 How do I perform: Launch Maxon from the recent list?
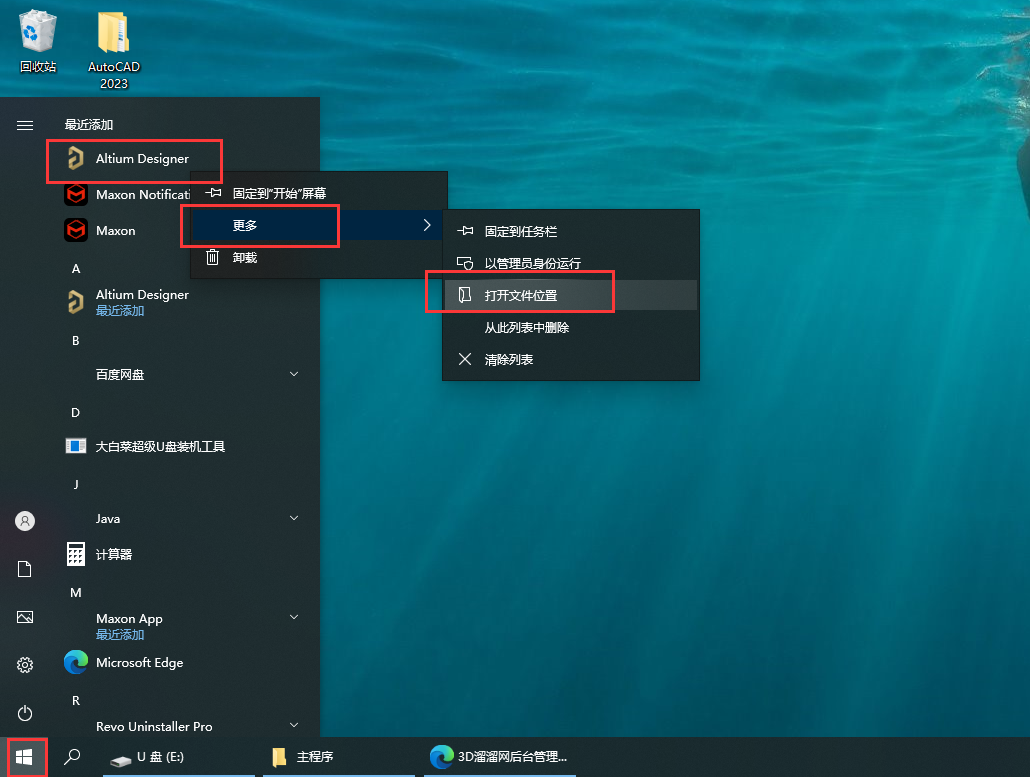click(x=118, y=231)
